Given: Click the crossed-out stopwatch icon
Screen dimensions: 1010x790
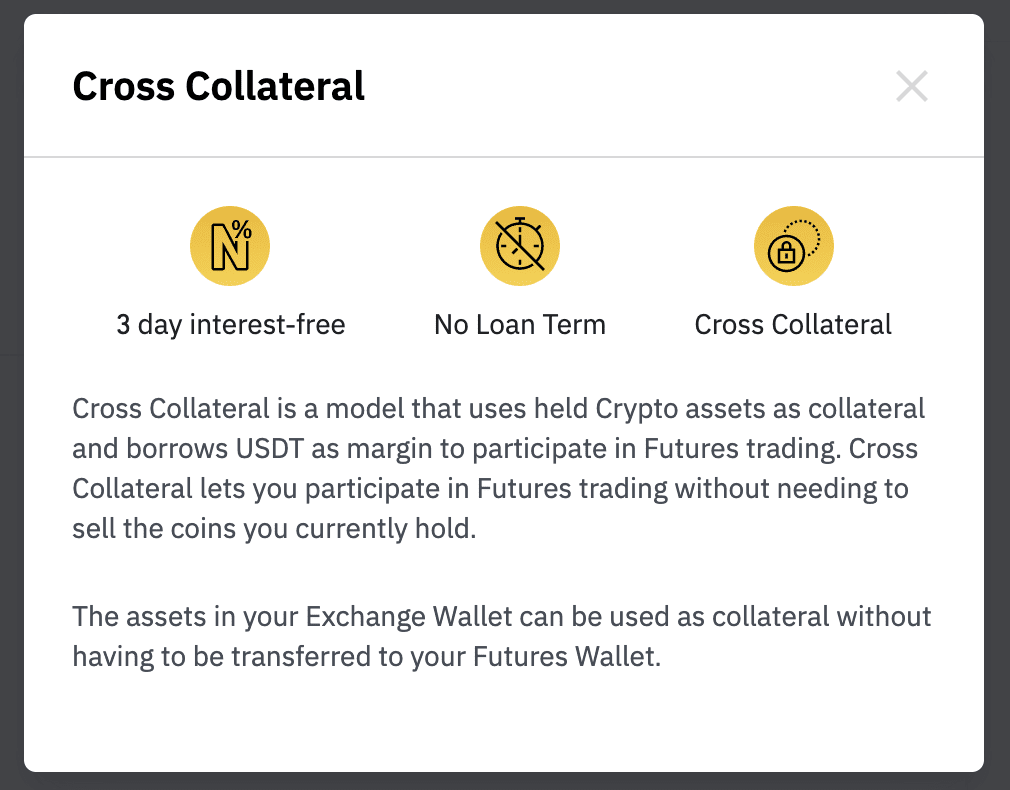Looking at the screenshot, I should click(520, 246).
